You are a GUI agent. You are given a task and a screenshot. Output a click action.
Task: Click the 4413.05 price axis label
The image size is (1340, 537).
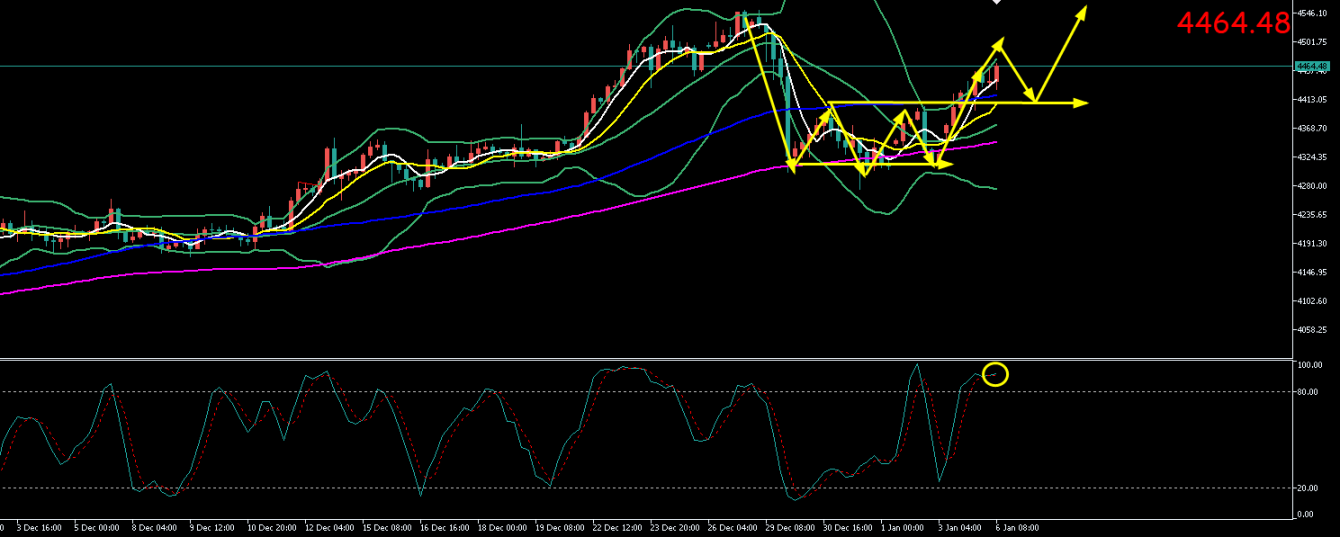coord(1311,100)
